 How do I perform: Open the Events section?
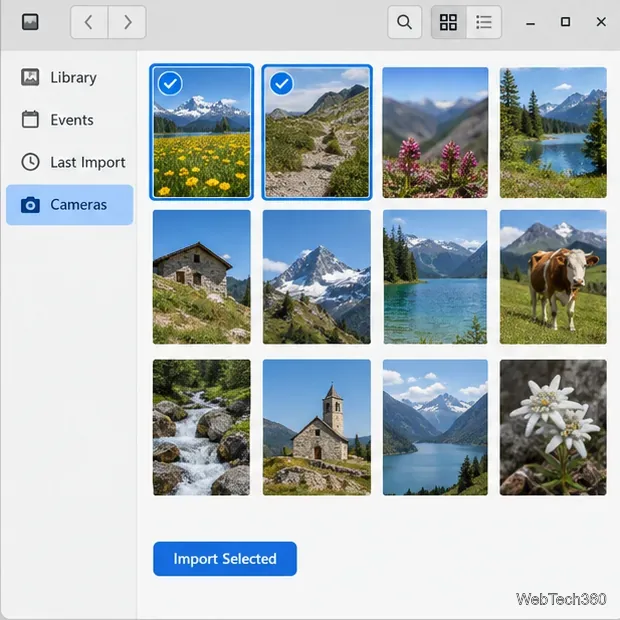[70, 120]
